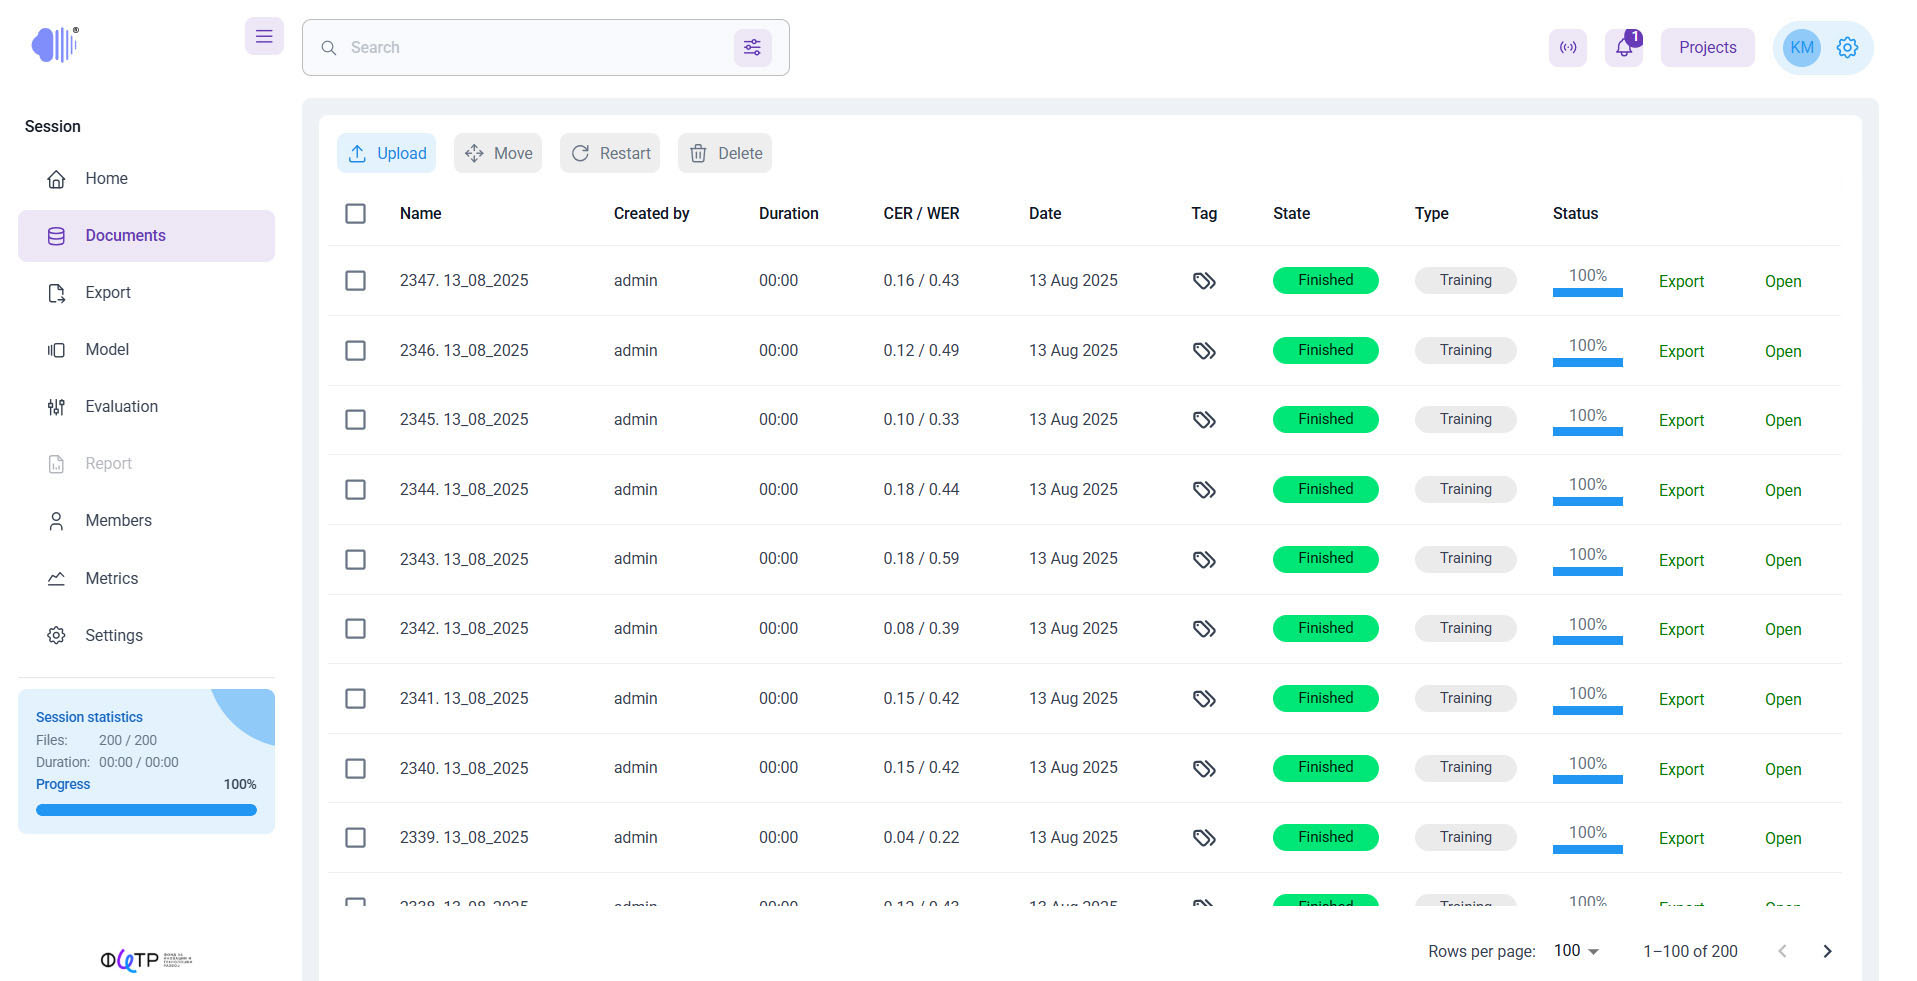Navigate to Evaluation in sidebar
Image resolution: width=1917 pixels, height=981 pixels.
coord(121,407)
